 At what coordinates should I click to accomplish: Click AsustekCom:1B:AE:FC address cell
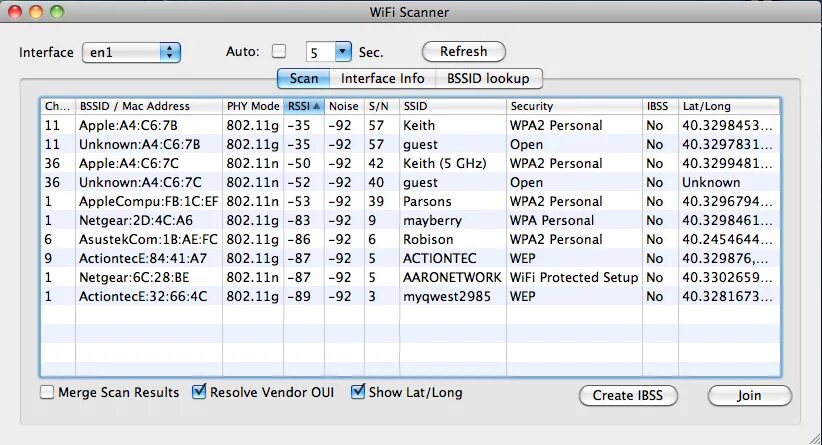click(148, 239)
